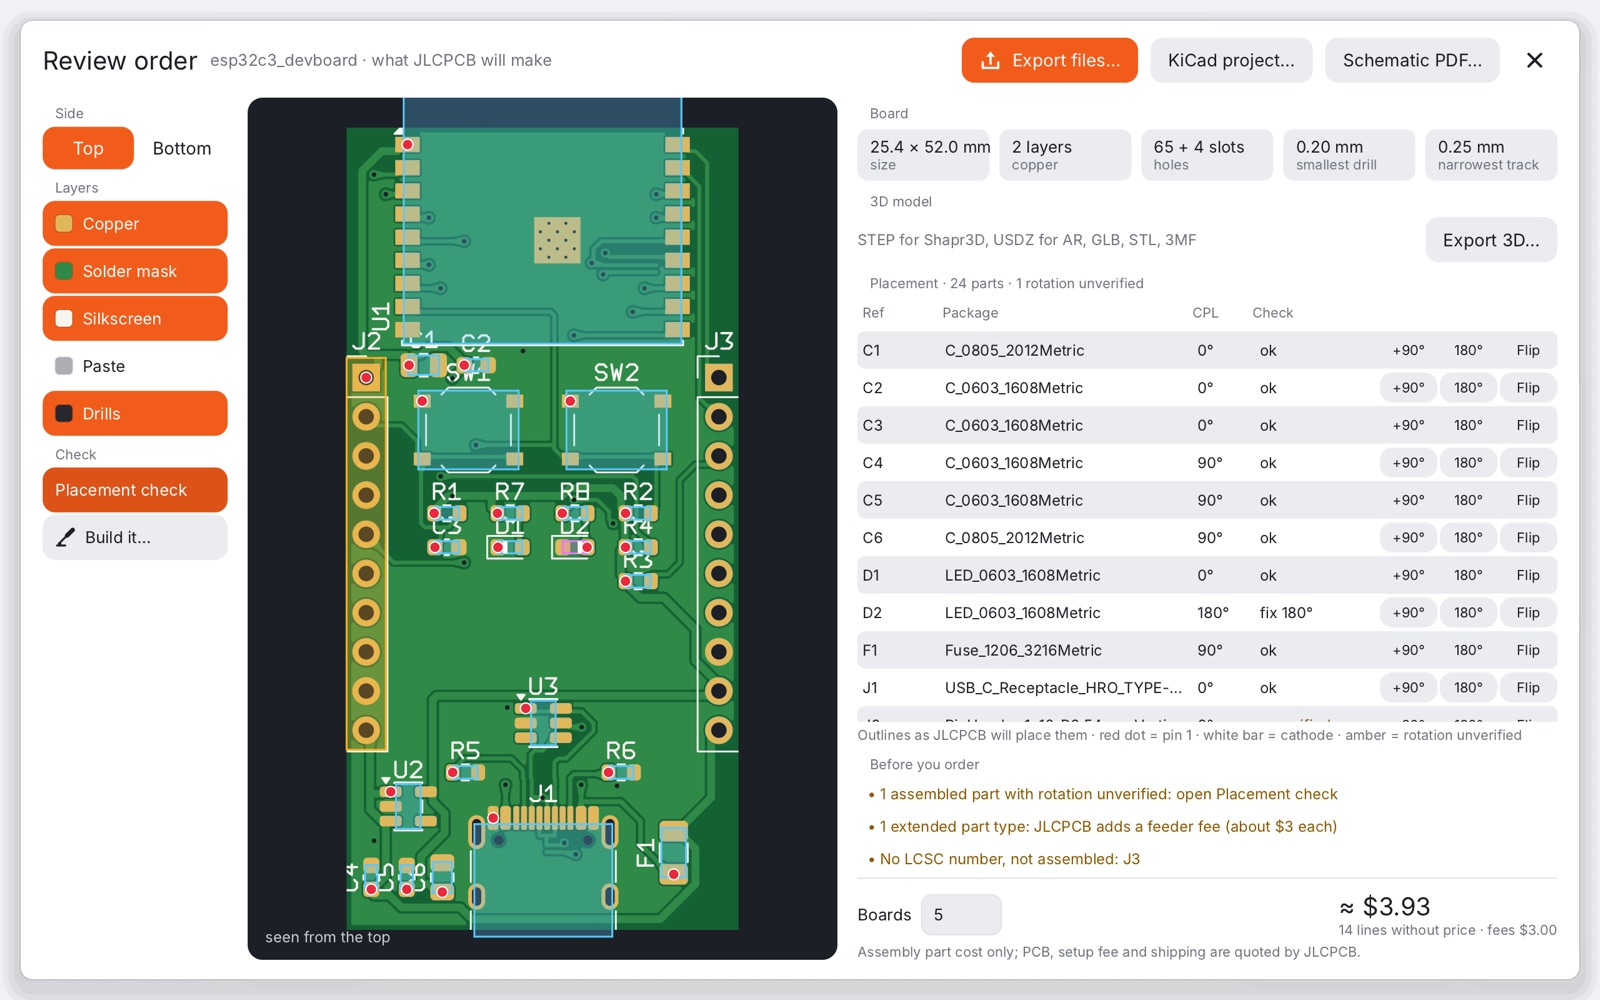Click the upload icon in Export files button
The height and width of the screenshot is (1000, 1600).
(x=990, y=60)
